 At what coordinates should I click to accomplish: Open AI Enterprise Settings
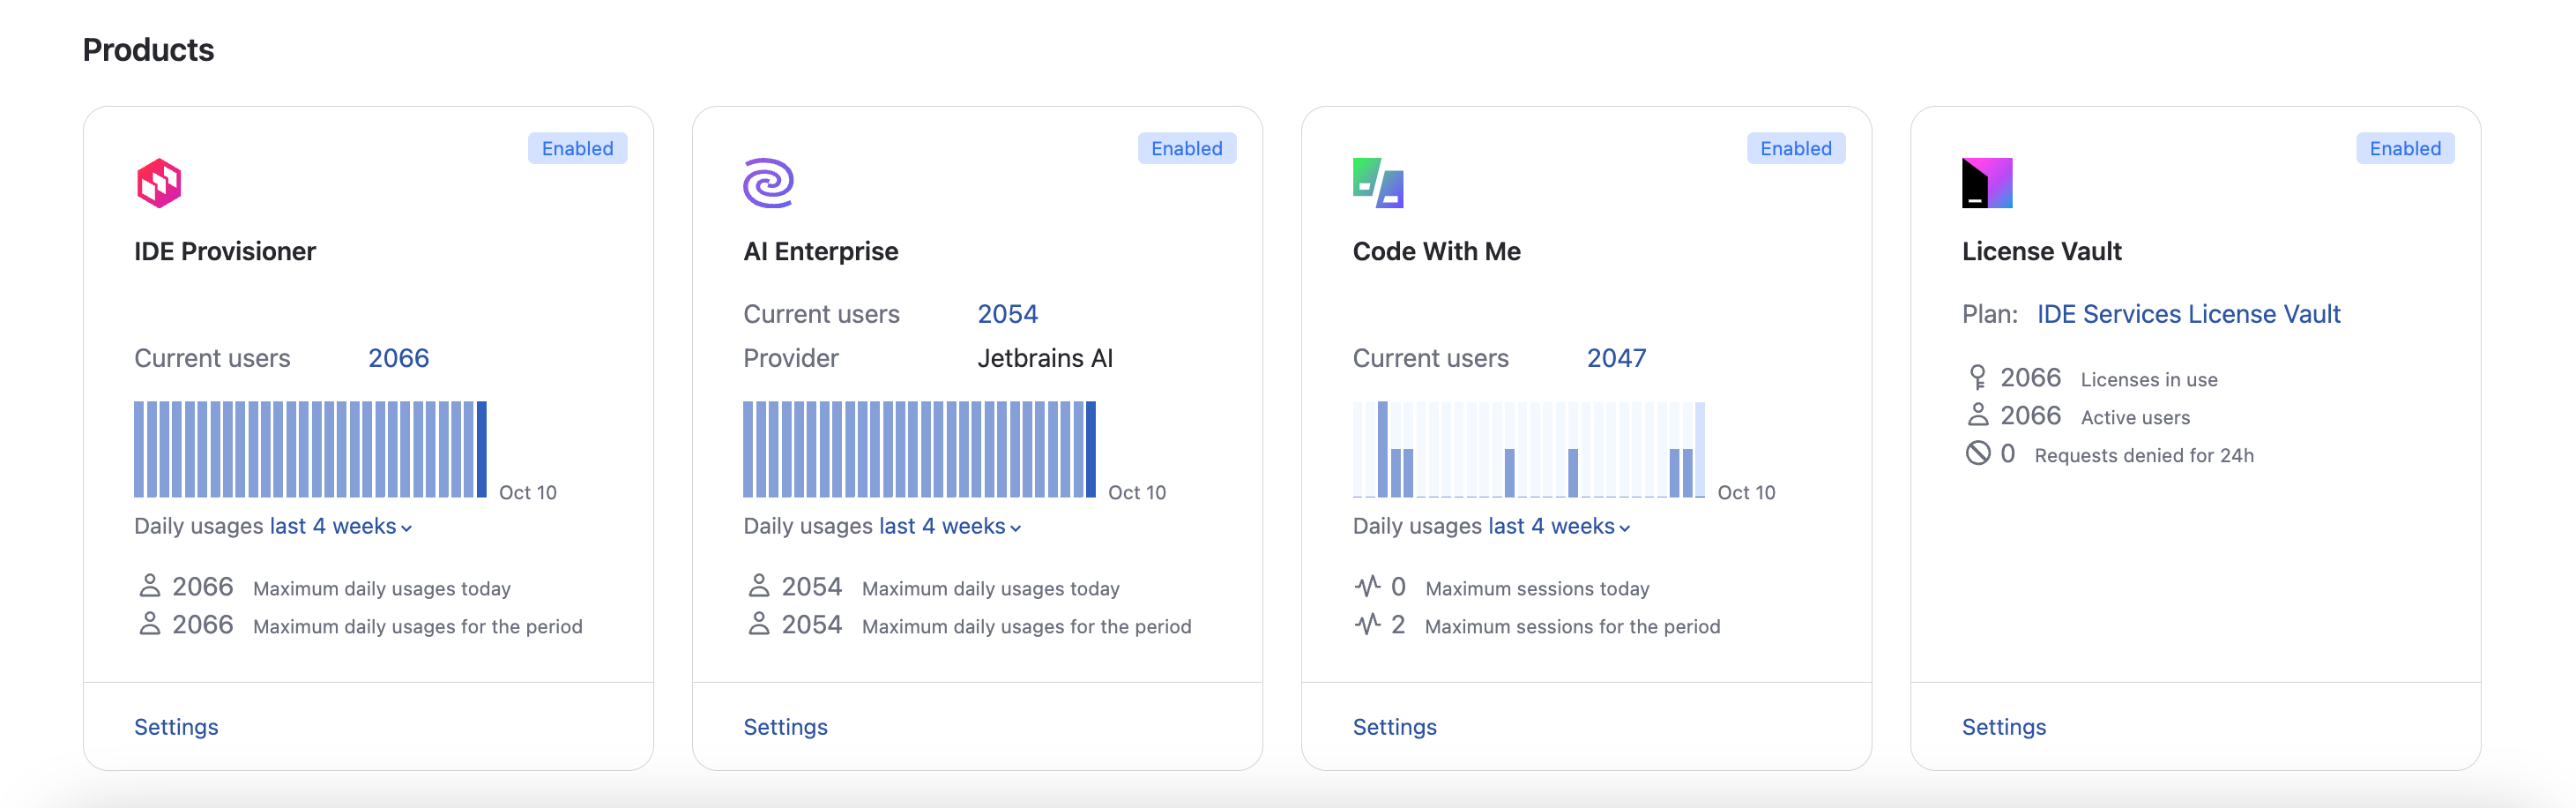(785, 727)
